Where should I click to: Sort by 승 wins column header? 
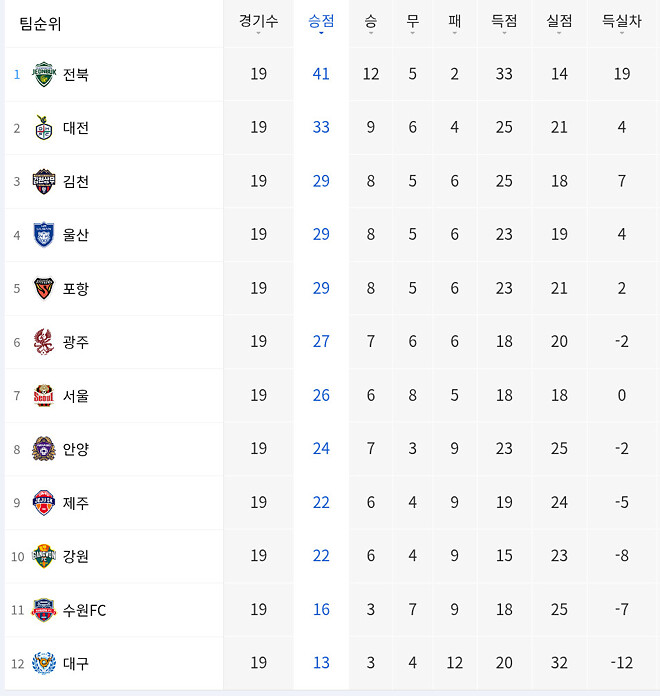point(371,21)
